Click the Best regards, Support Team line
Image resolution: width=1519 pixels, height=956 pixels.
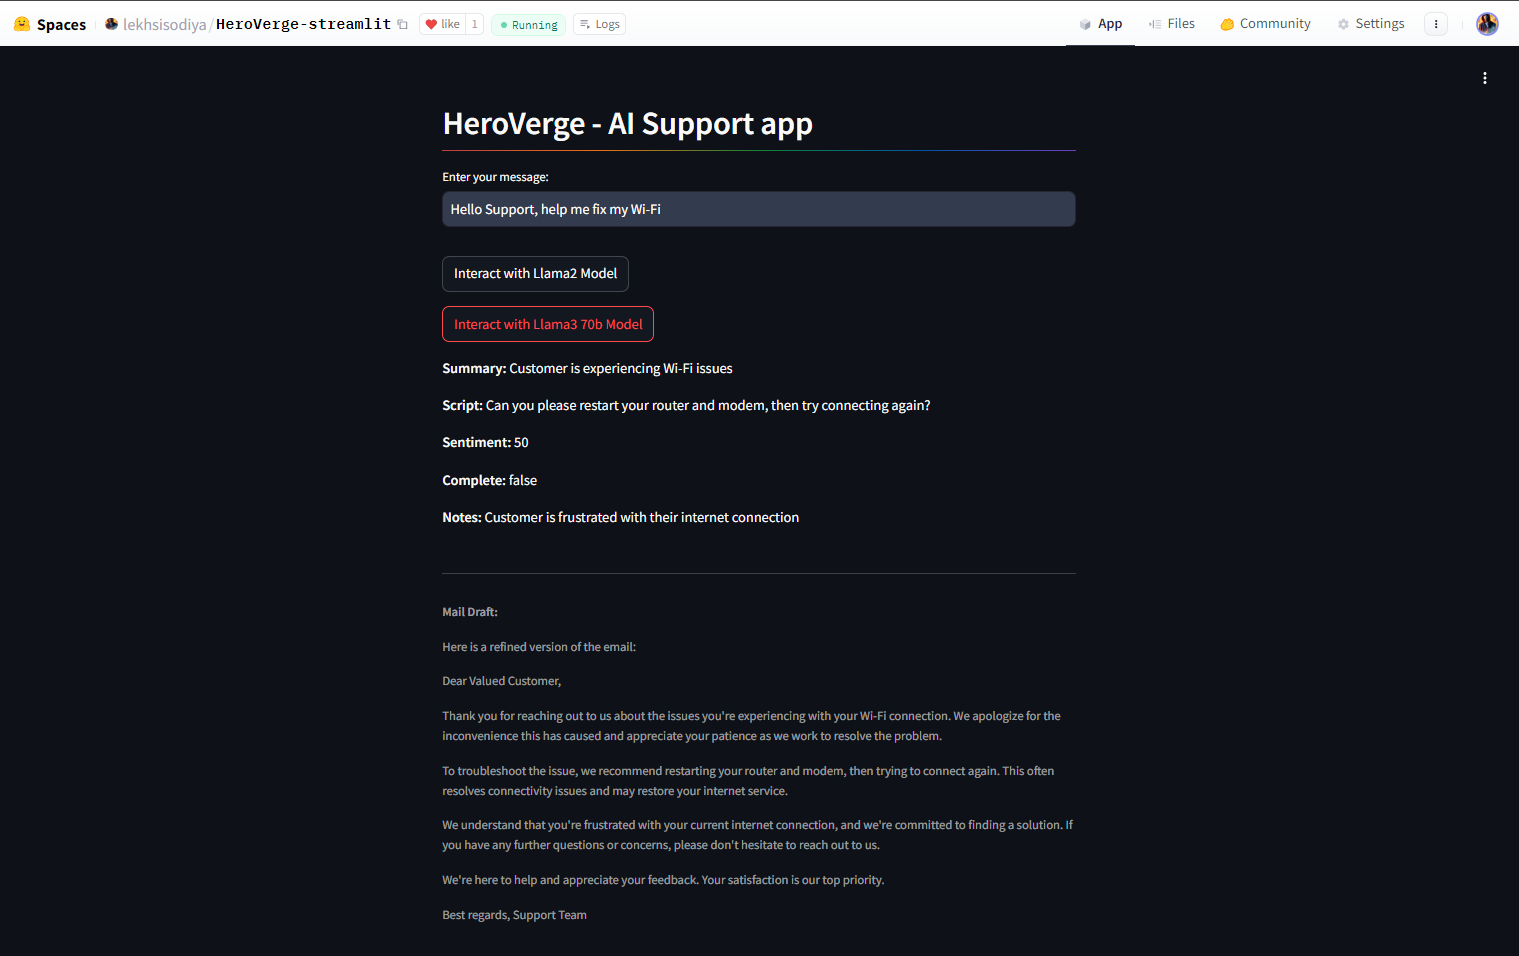tap(514, 915)
